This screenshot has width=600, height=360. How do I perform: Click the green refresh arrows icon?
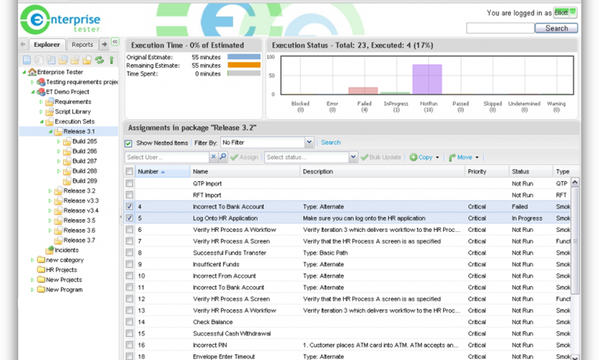pyautogui.click(x=99, y=60)
